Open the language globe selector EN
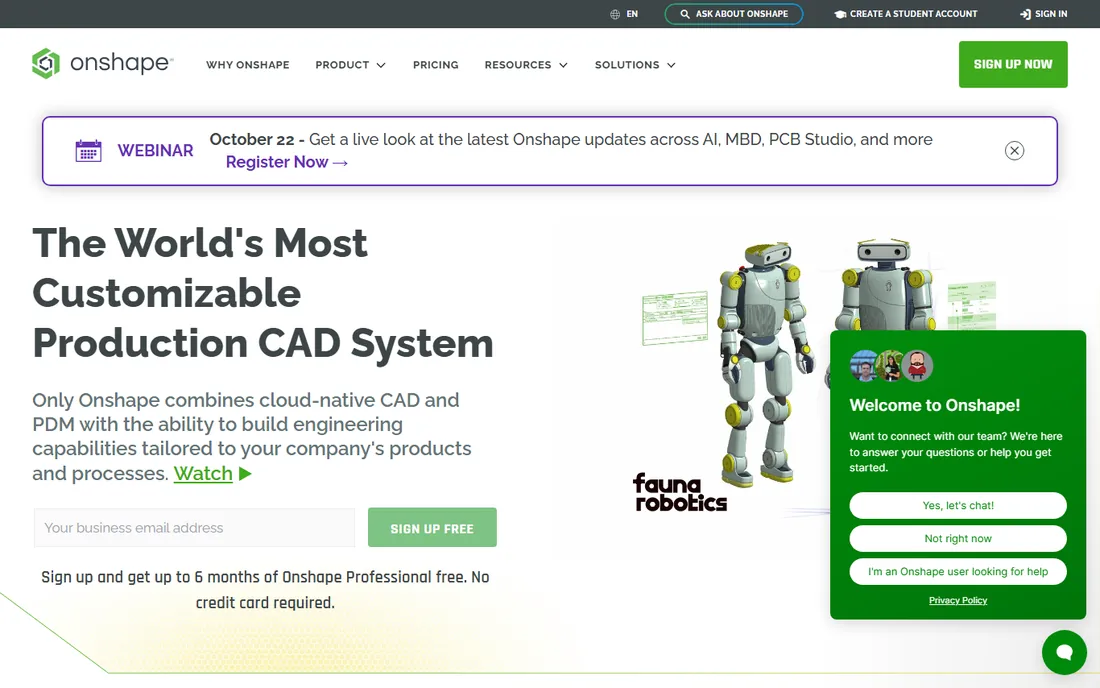The height and width of the screenshot is (688, 1100). 624,14
